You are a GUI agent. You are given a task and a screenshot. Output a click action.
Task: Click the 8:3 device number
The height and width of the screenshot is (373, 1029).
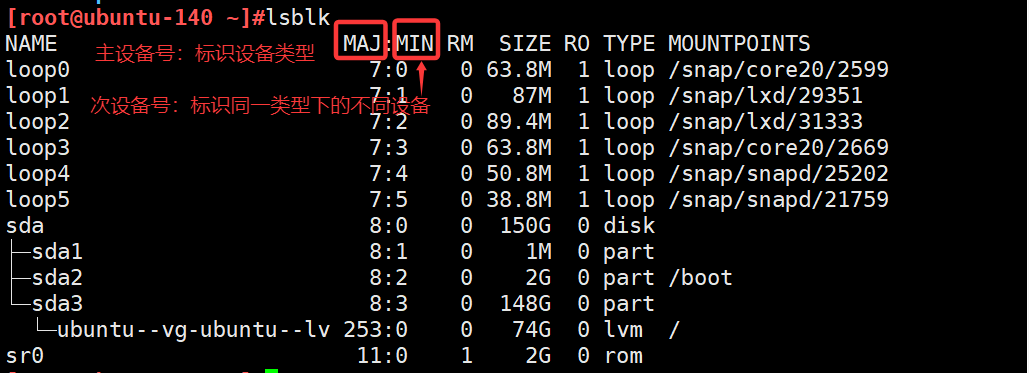[x=389, y=303]
